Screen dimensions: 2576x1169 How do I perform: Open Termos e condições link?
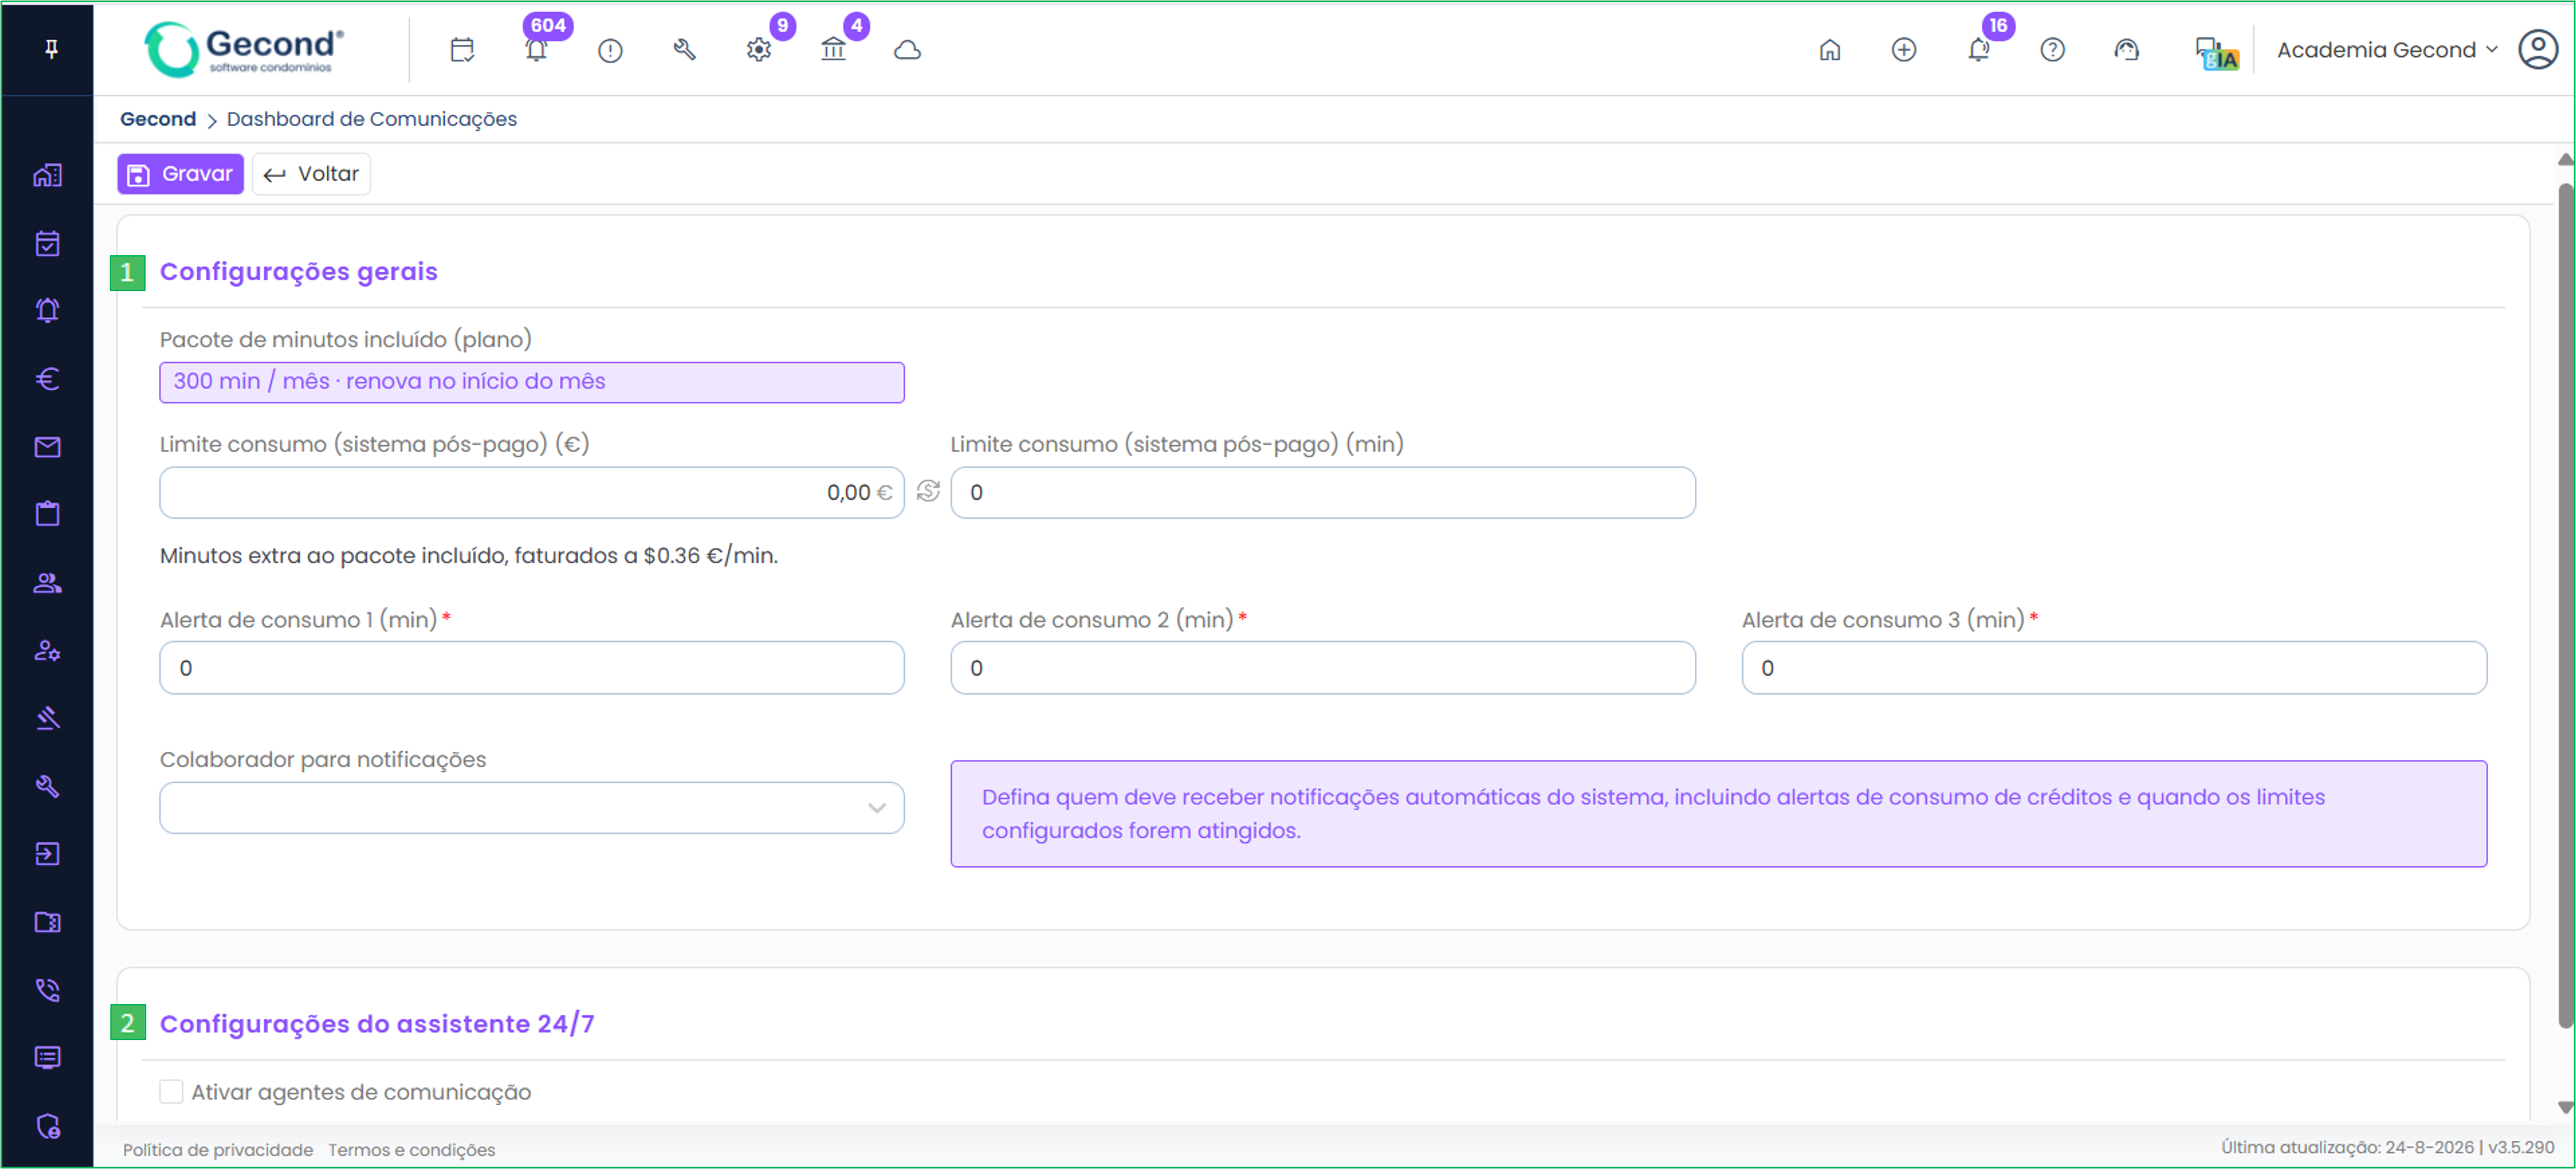coord(411,1150)
